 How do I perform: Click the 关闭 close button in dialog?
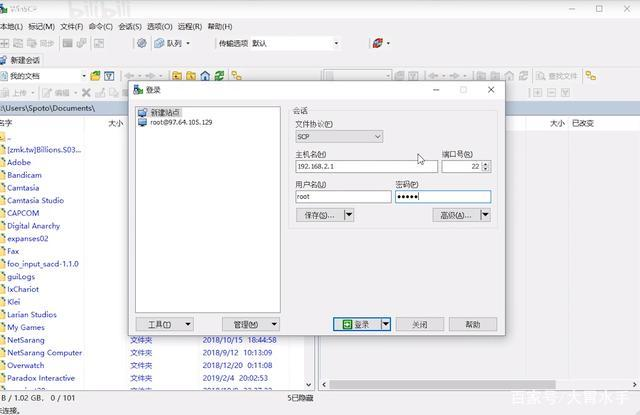click(x=420, y=324)
